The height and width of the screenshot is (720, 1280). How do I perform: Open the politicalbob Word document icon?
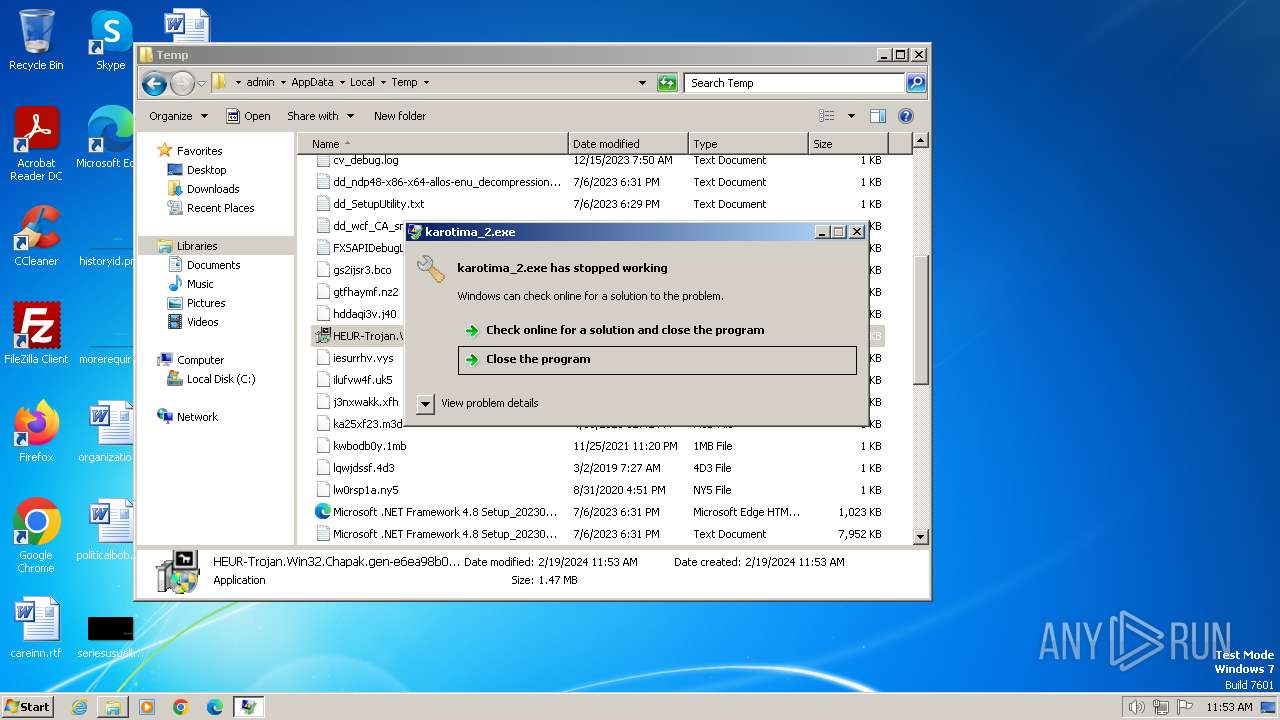[106, 529]
